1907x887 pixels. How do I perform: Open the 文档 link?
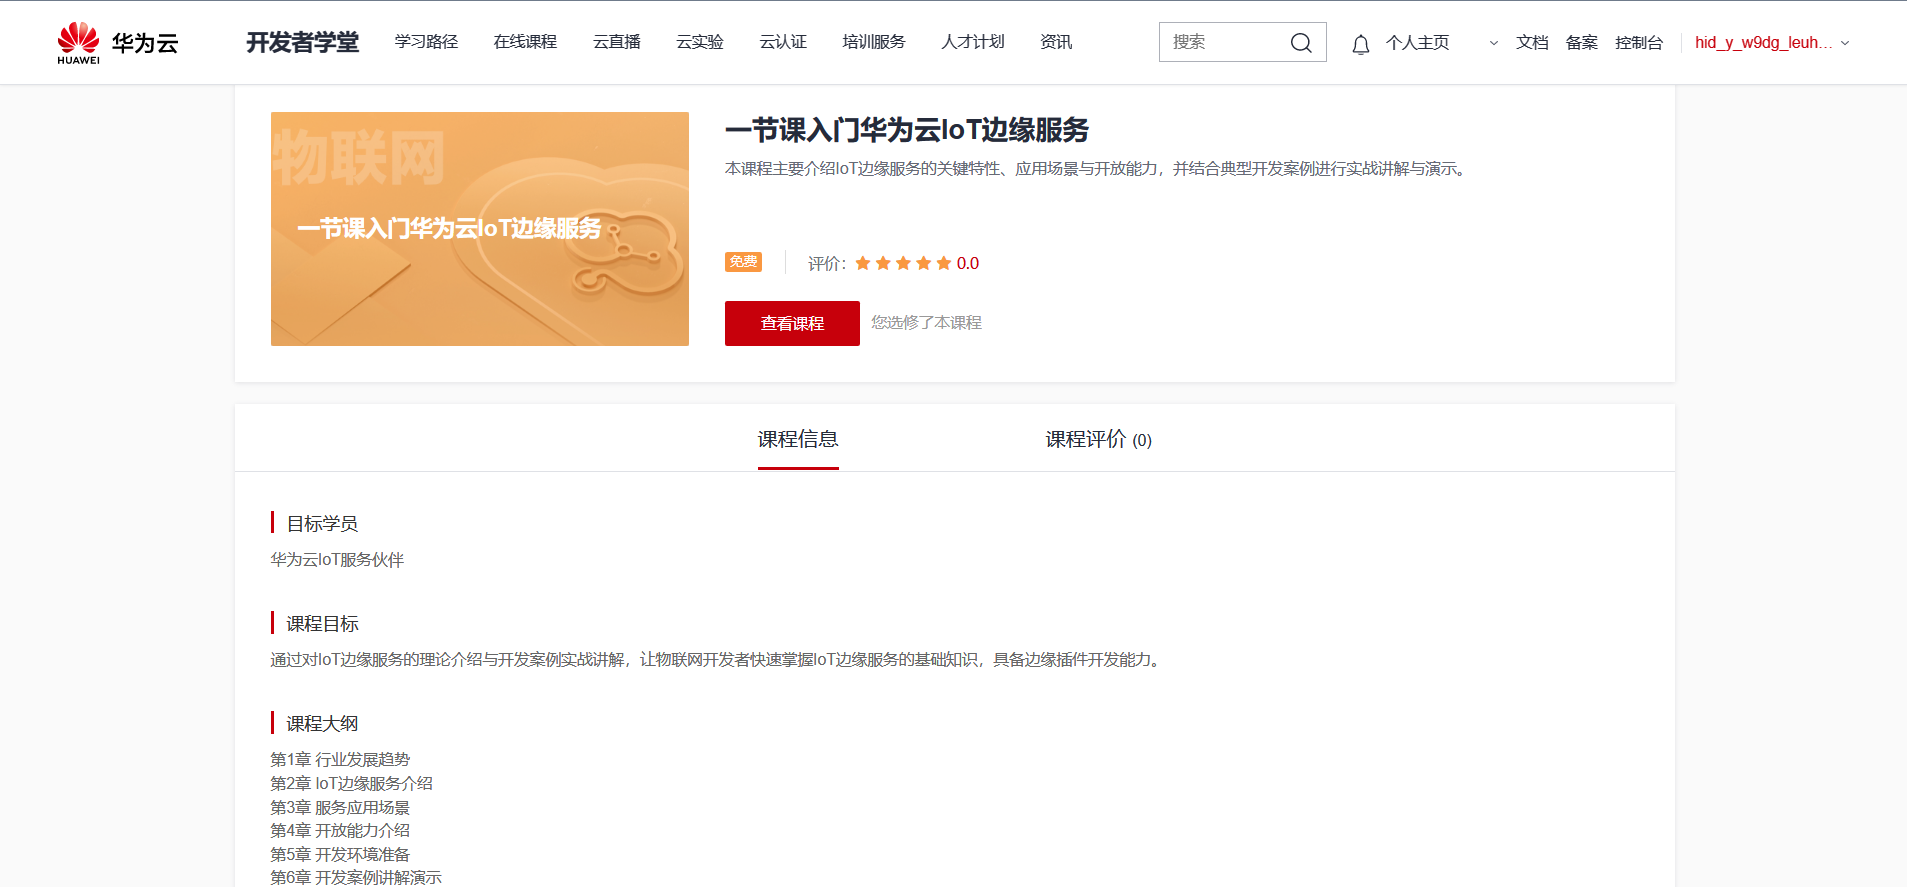pyautogui.click(x=1532, y=43)
